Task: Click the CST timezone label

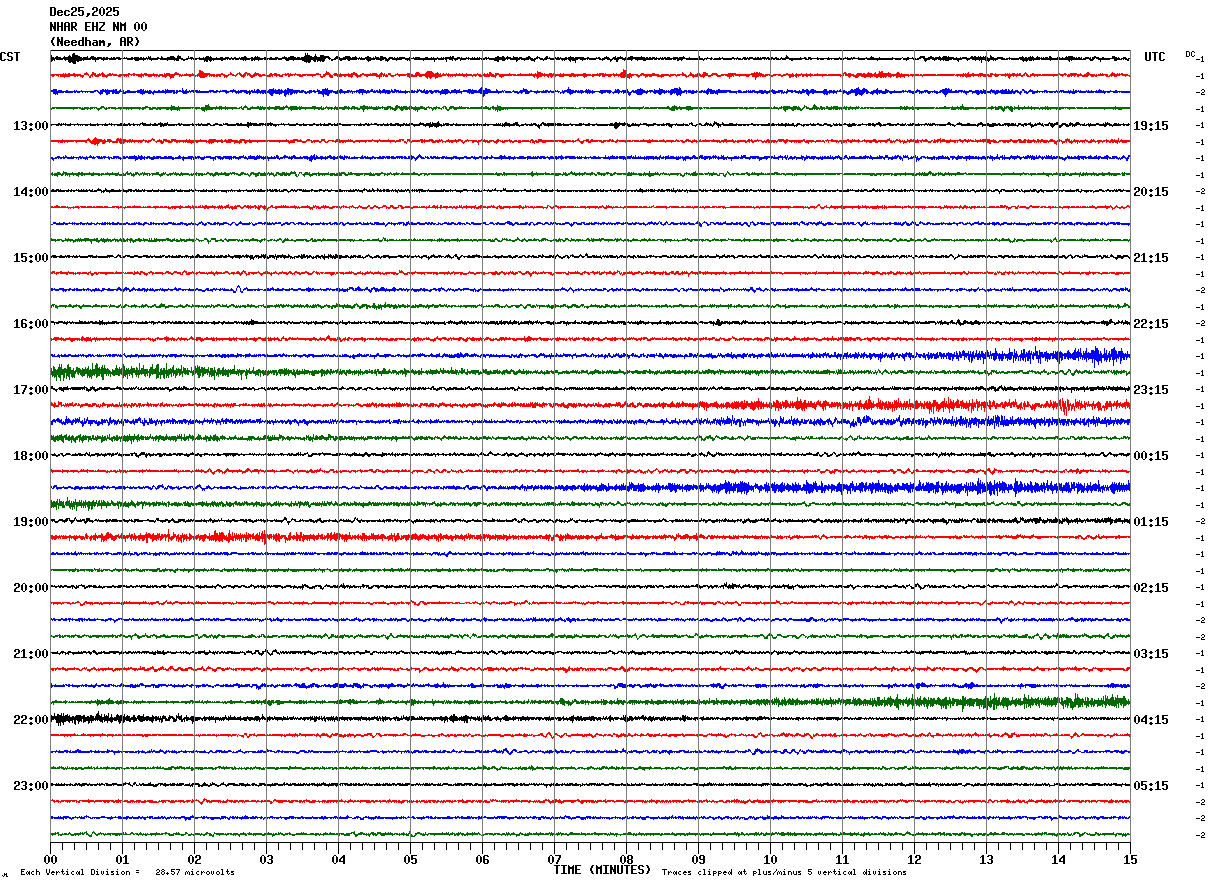Action: (10, 57)
